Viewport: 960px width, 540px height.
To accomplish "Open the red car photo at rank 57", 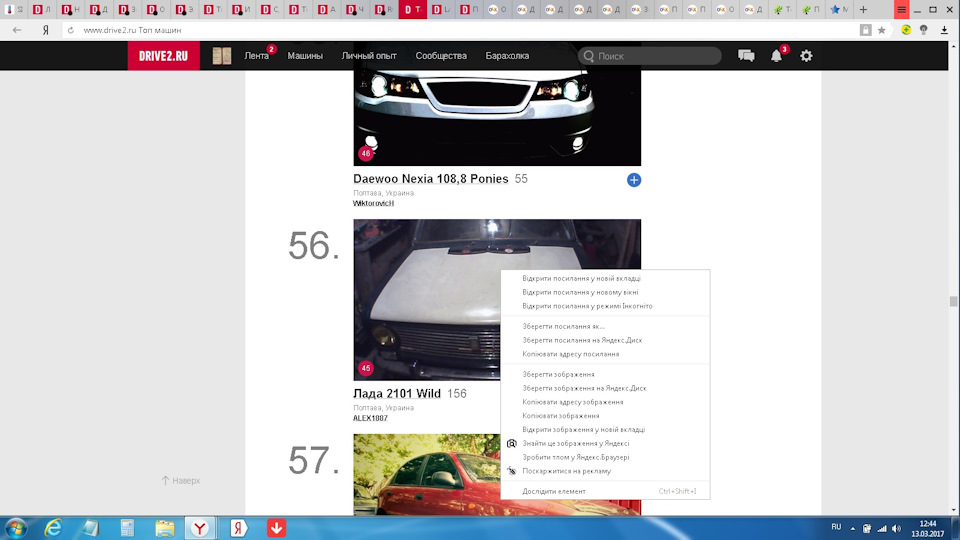I will click(x=427, y=474).
